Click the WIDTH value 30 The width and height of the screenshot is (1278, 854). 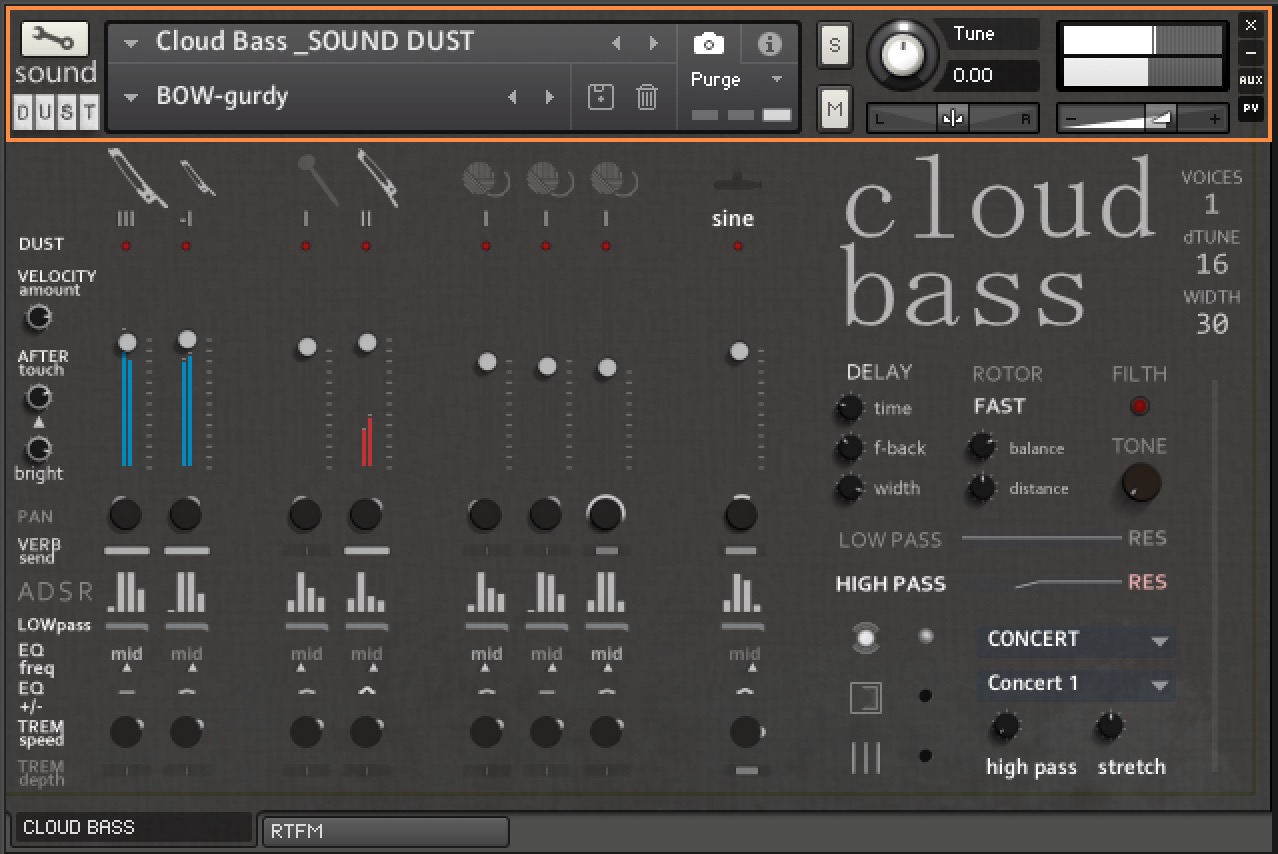tap(1211, 324)
